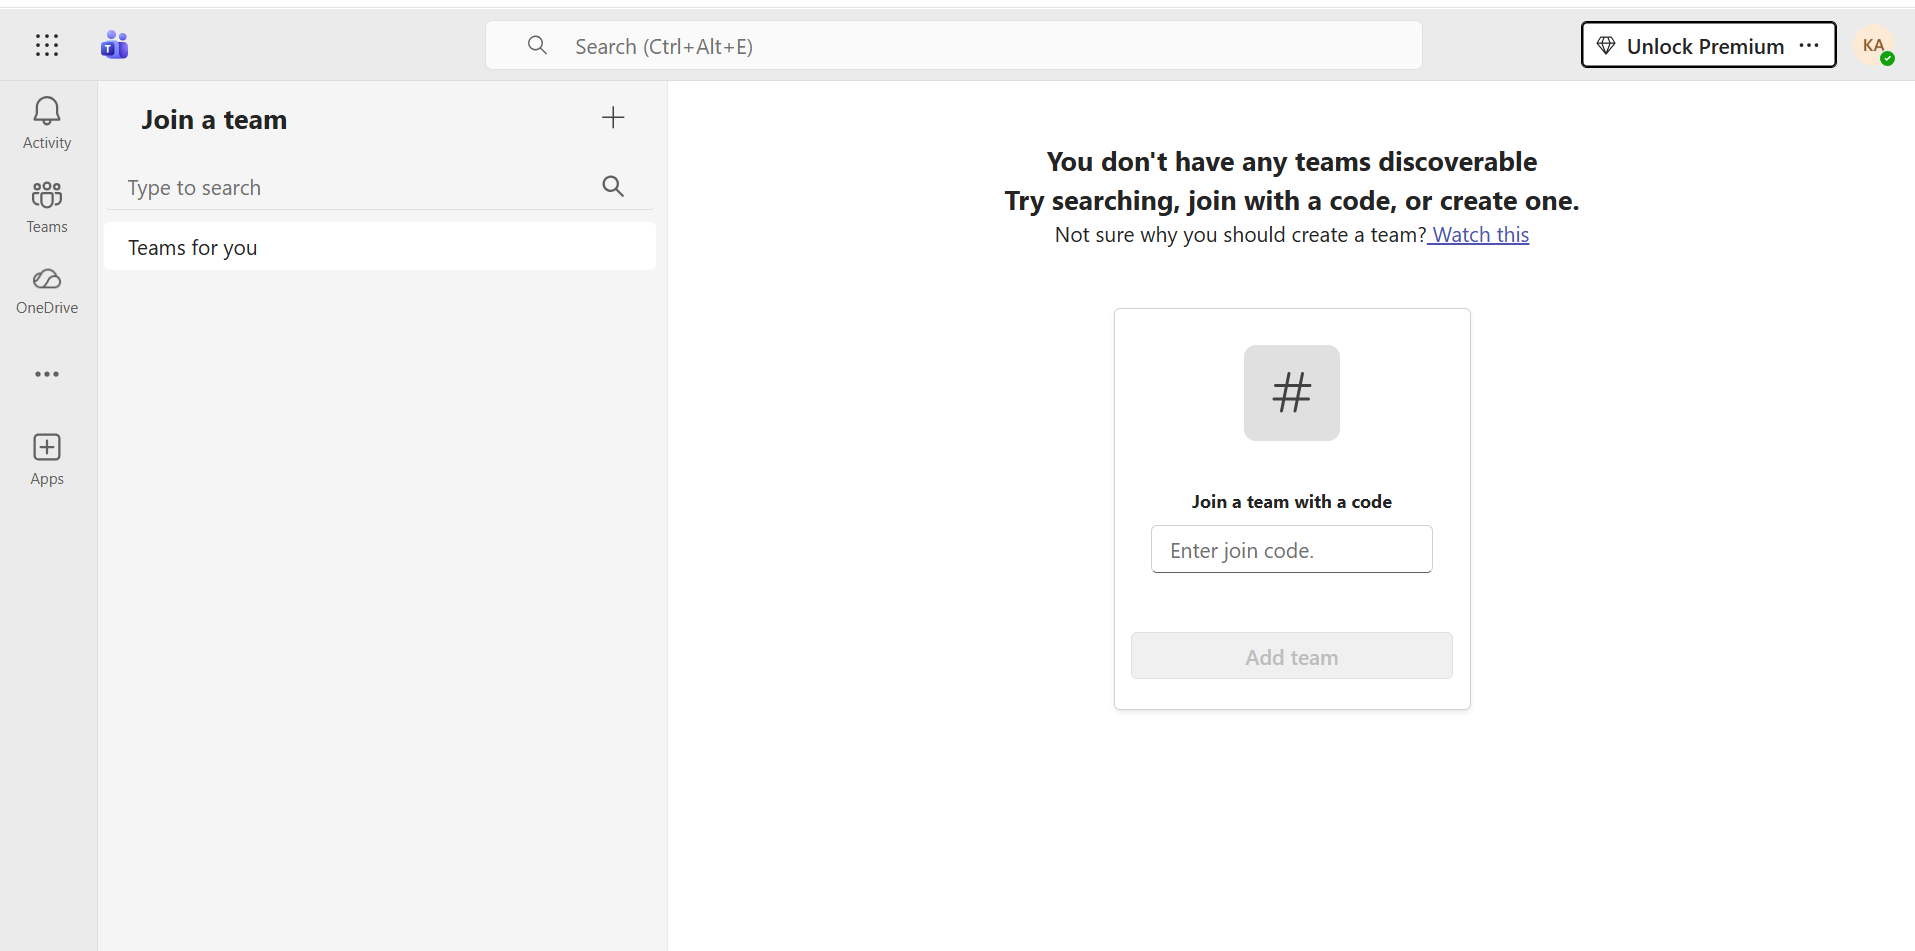Open the KA profile avatar
This screenshot has height=951, width=1915.
pos(1874,45)
